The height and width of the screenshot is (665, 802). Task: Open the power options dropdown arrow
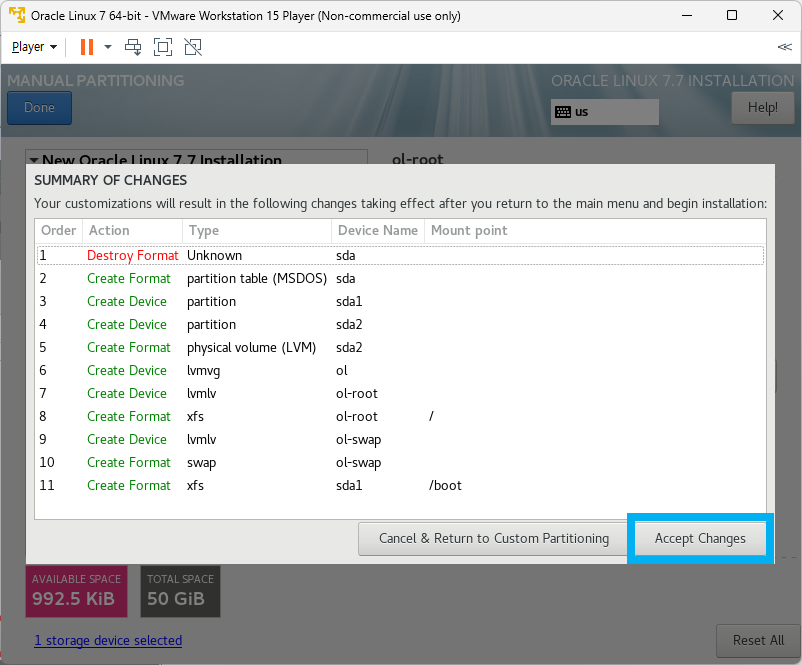108,47
